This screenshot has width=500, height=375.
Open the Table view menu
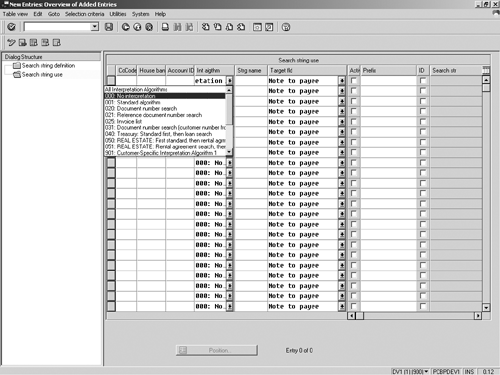pyautogui.click(x=15, y=14)
